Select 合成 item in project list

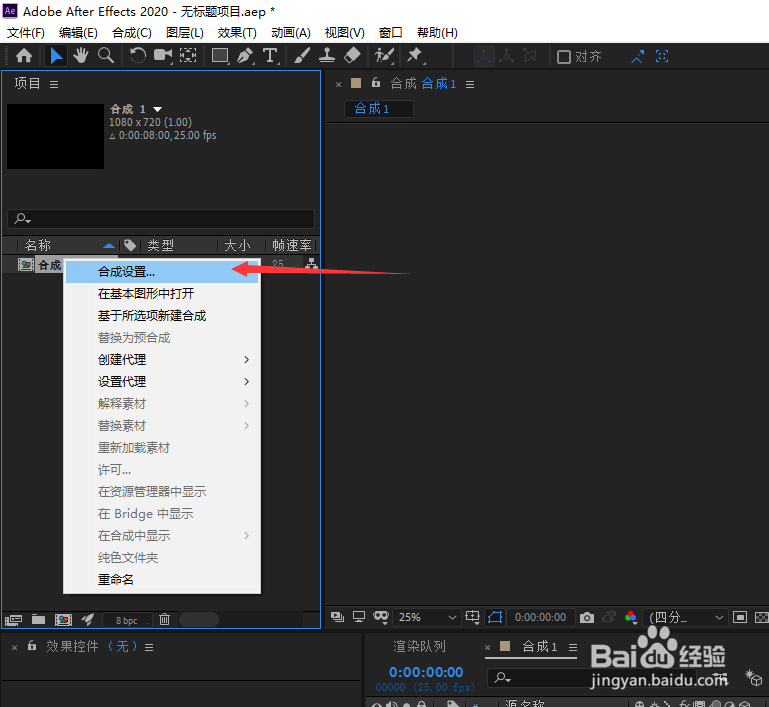click(50, 265)
